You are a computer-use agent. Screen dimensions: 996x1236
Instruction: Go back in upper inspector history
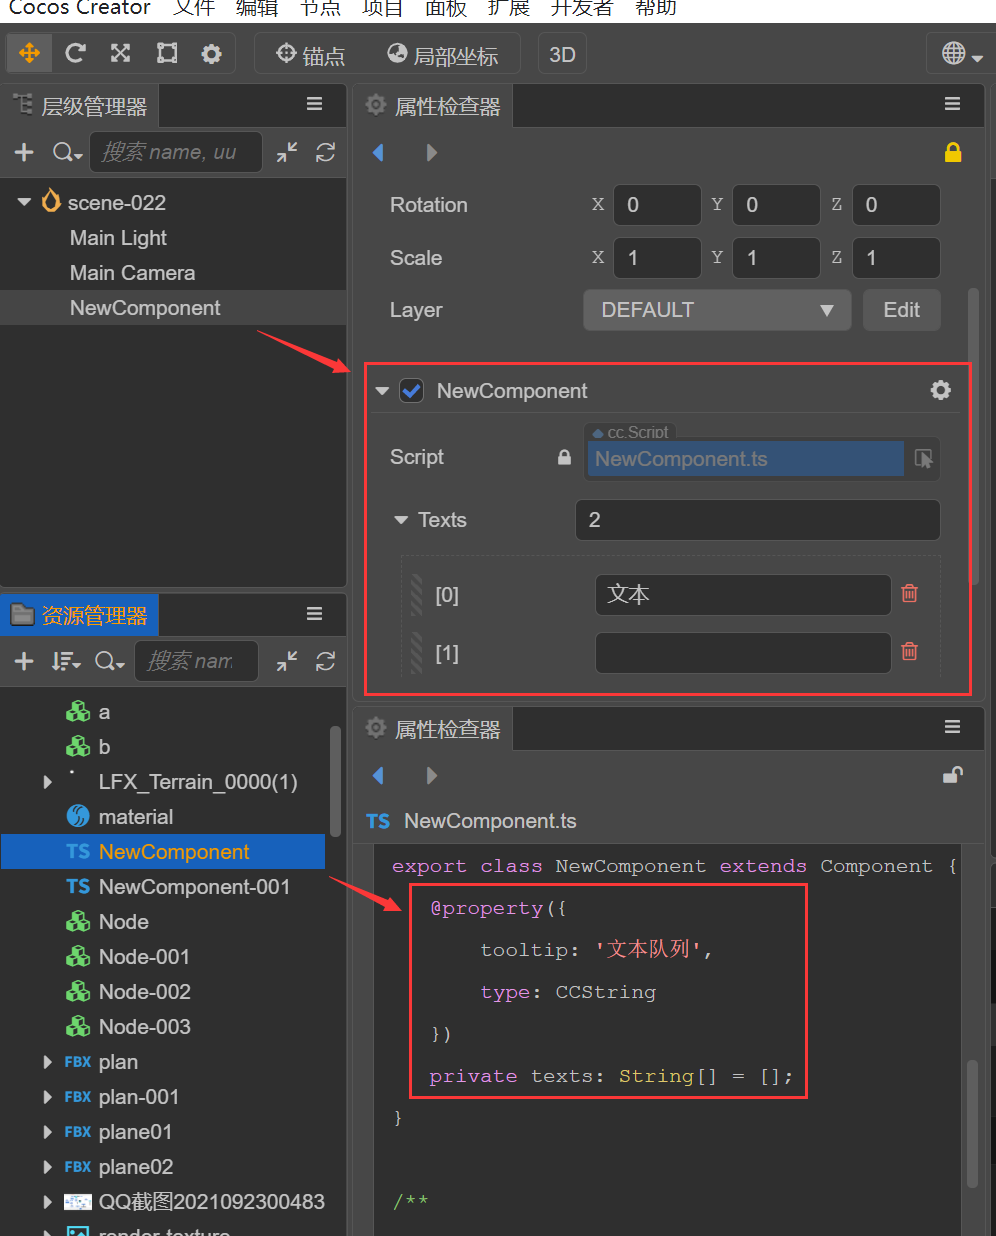pyautogui.click(x=378, y=152)
